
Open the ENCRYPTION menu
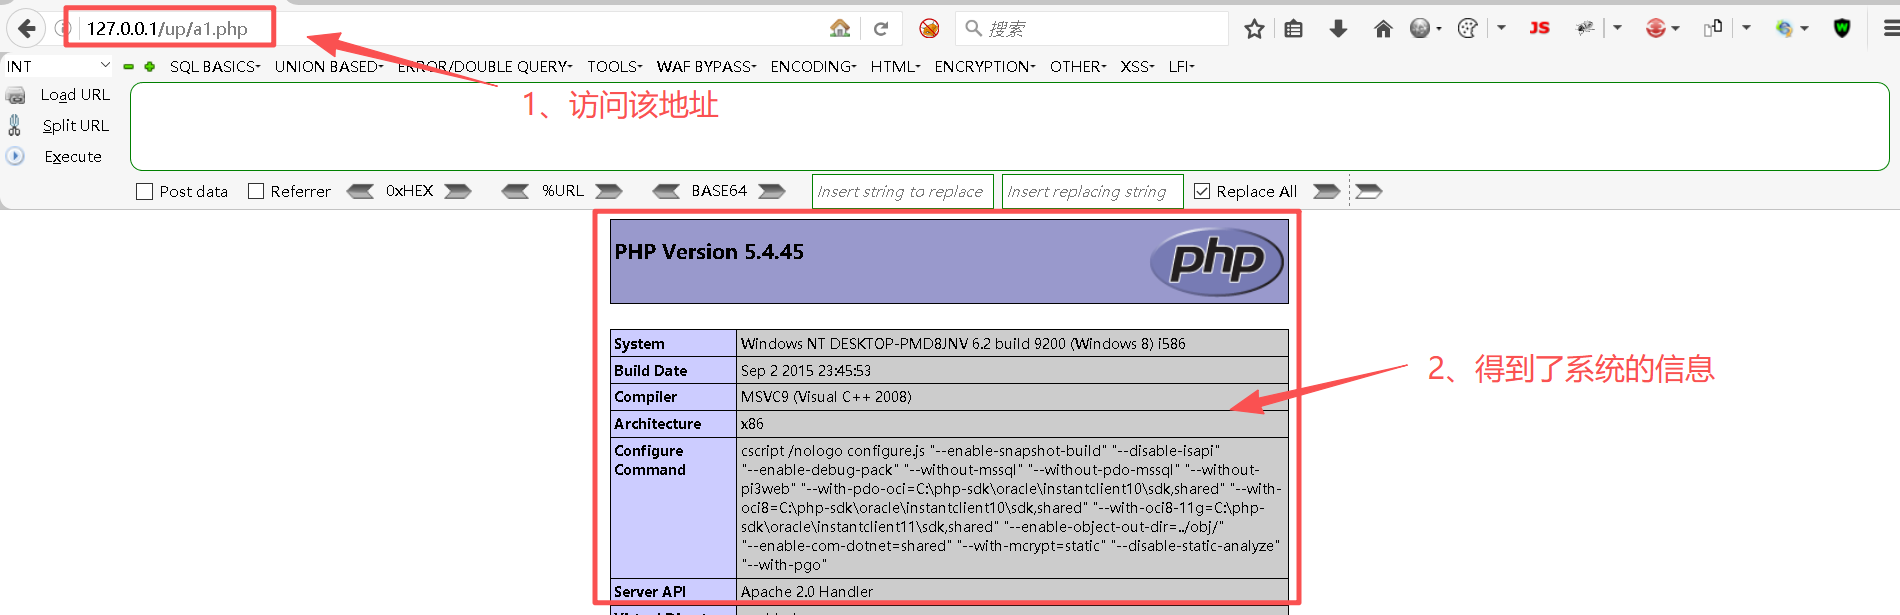tap(985, 66)
